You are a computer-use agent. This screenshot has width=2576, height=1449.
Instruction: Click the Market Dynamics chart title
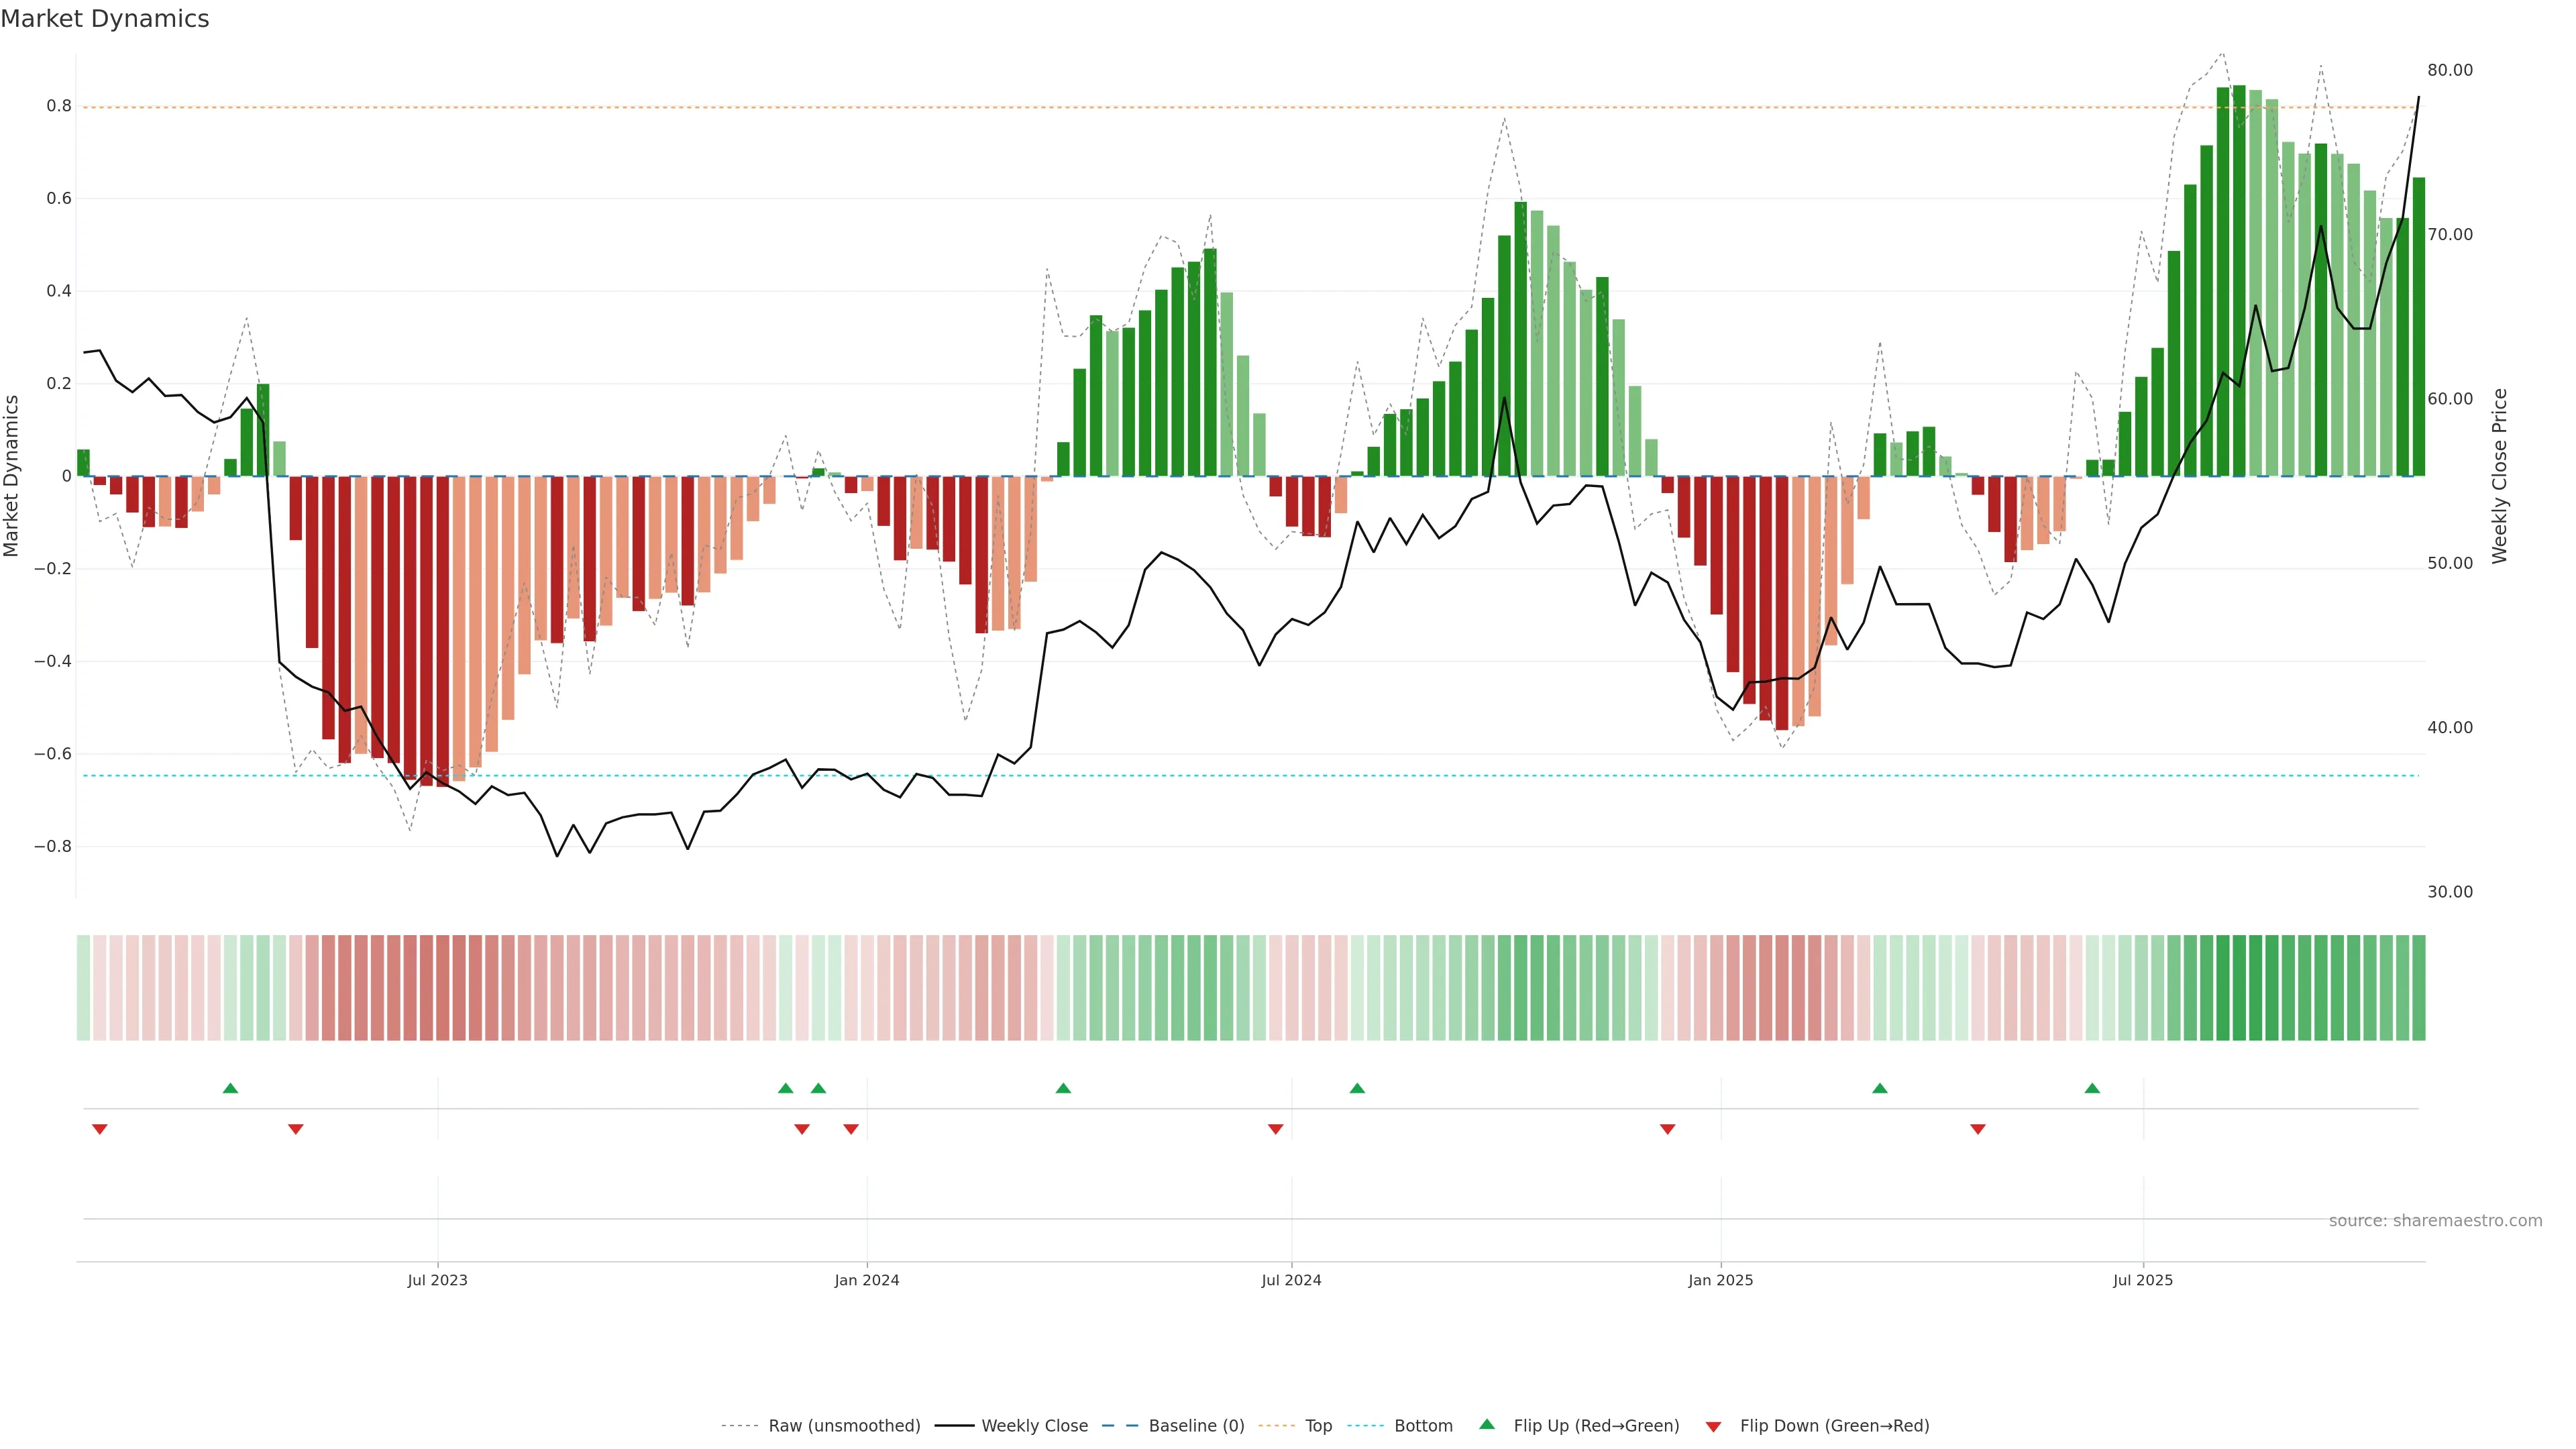[x=105, y=19]
